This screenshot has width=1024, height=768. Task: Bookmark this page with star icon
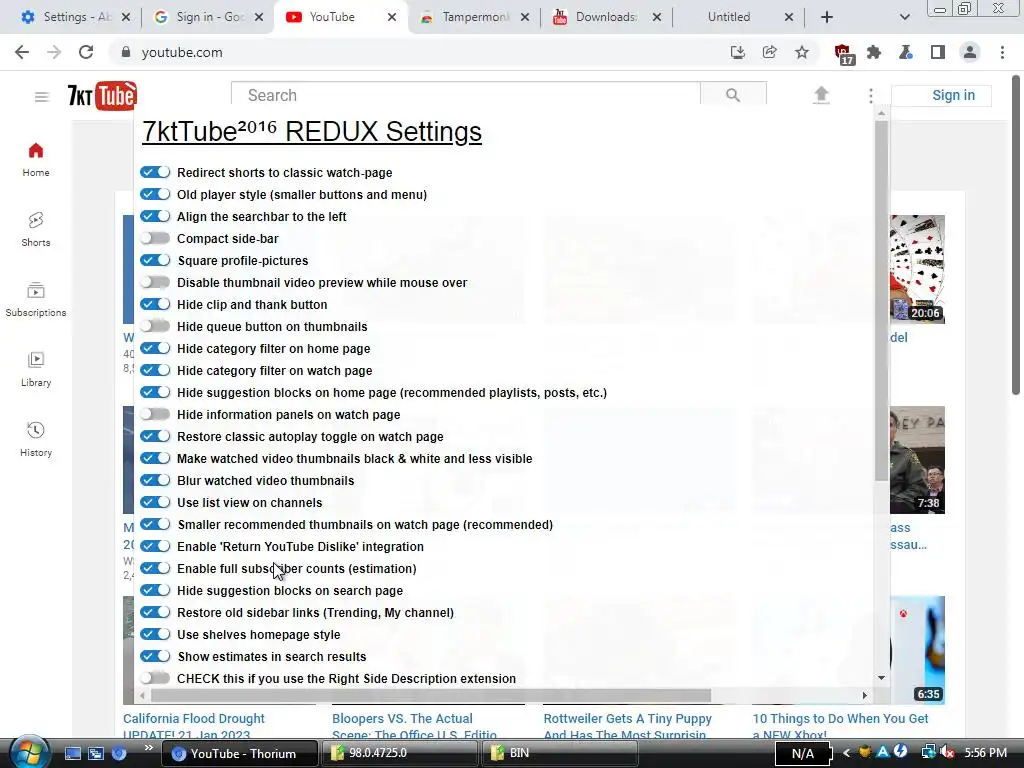pos(802,52)
